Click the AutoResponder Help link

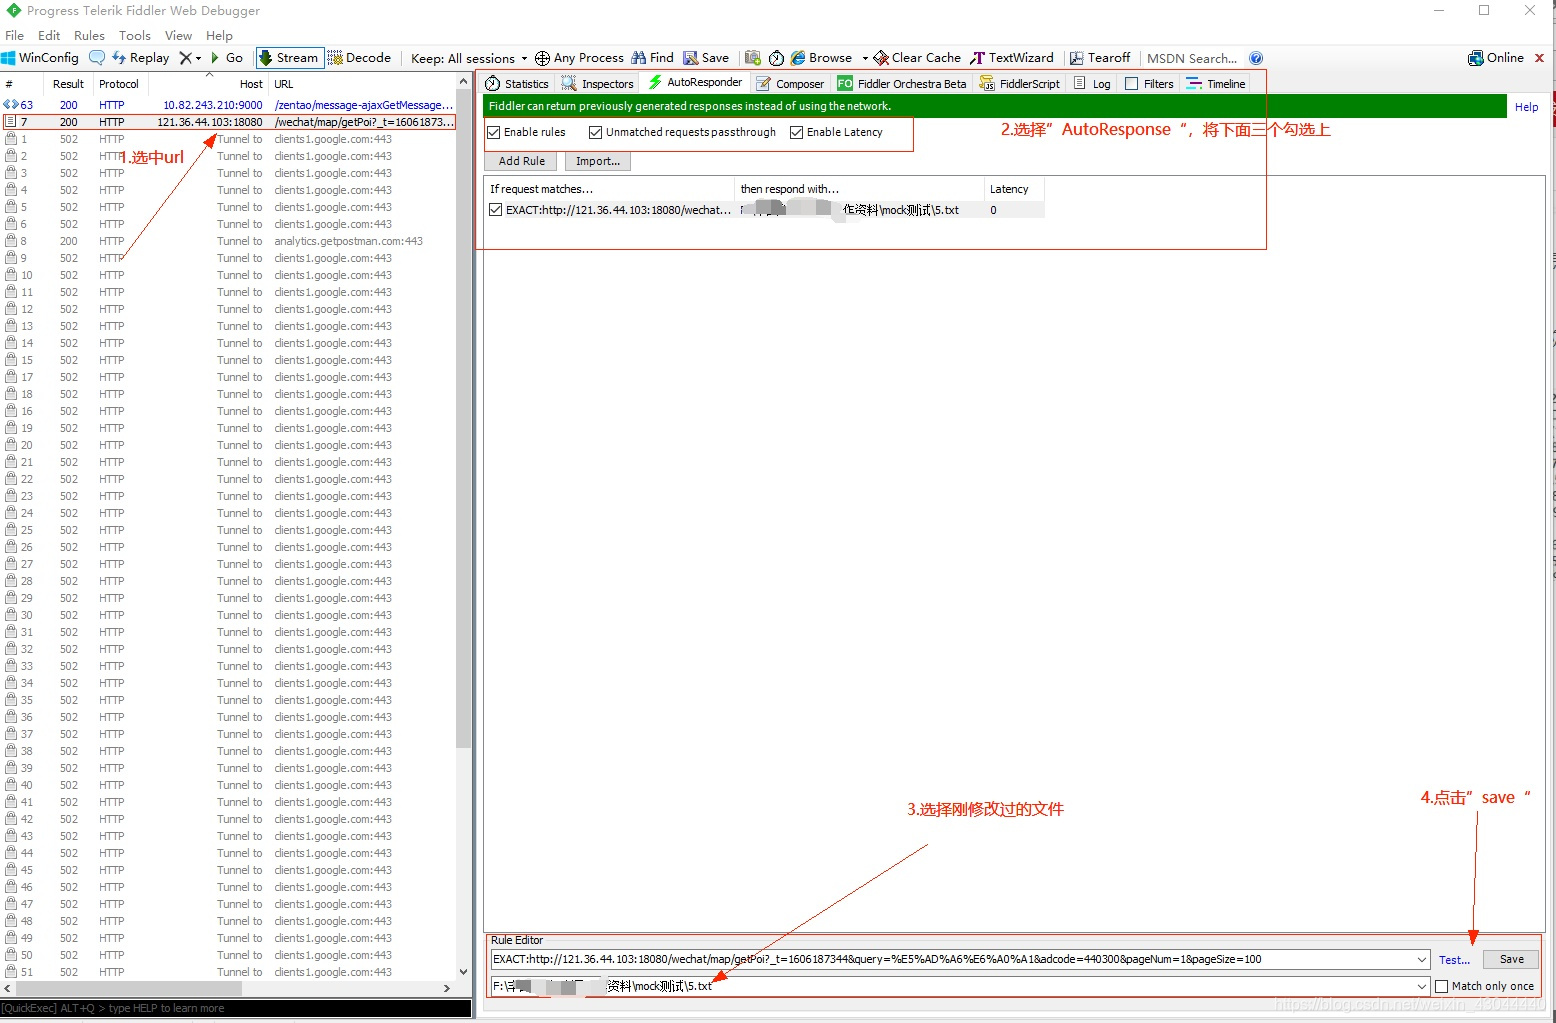click(x=1526, y=107)
